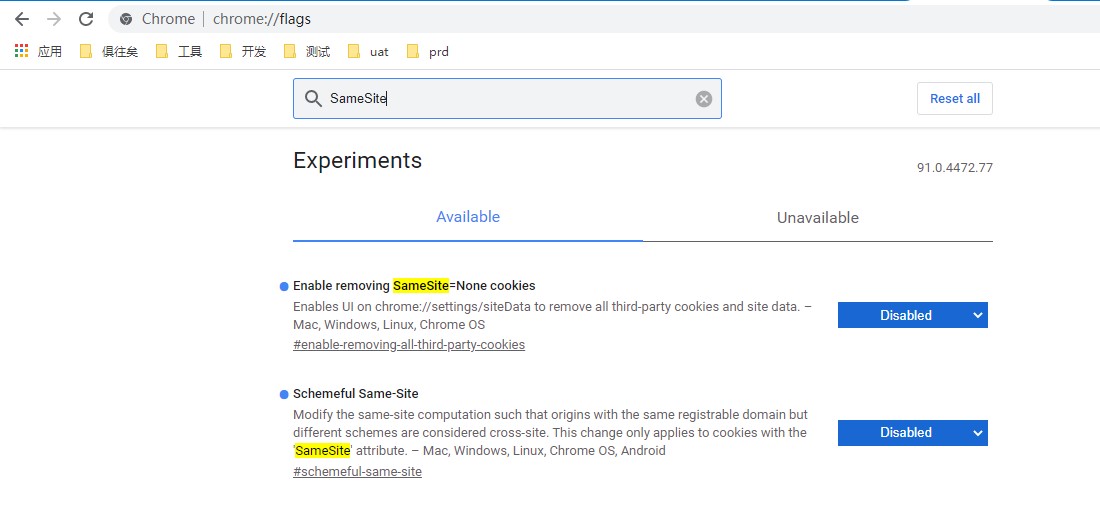Open the #enable-removing-all-third-party-cookies link

pos(409,345)
